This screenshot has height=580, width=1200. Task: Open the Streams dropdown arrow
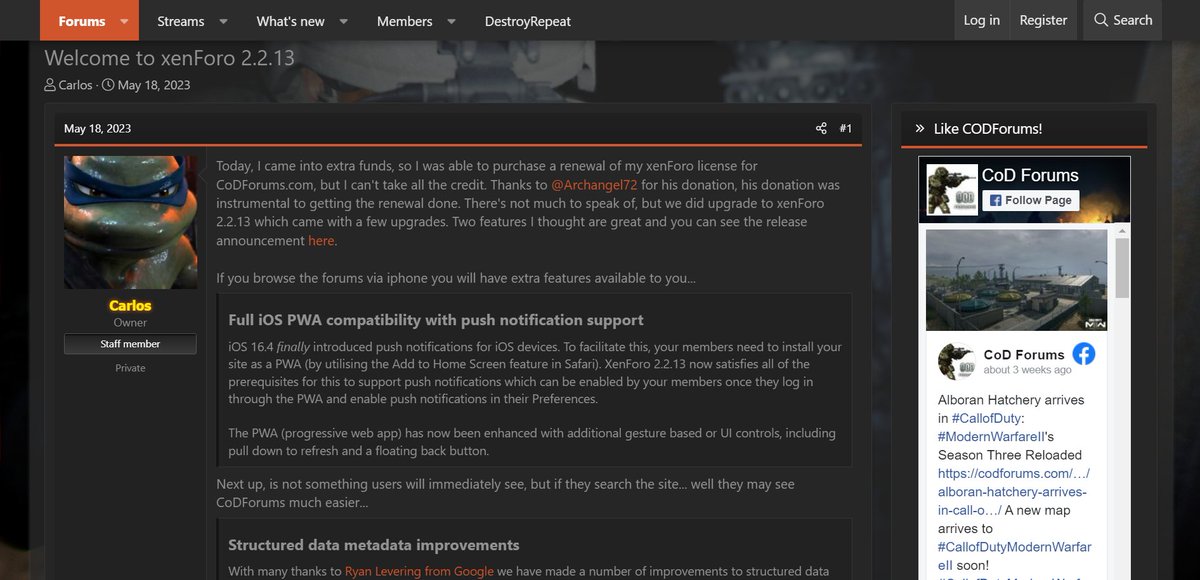[222, 20]
